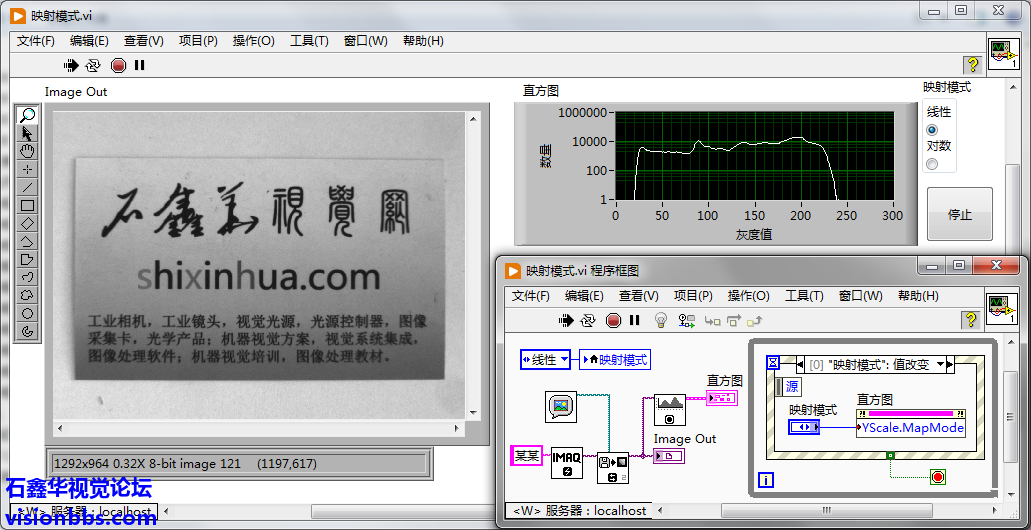Open 窗口(W) menu in block diagram
Image resolution: width=1031 pixels, height=530 pixels.
click(861, 296)
